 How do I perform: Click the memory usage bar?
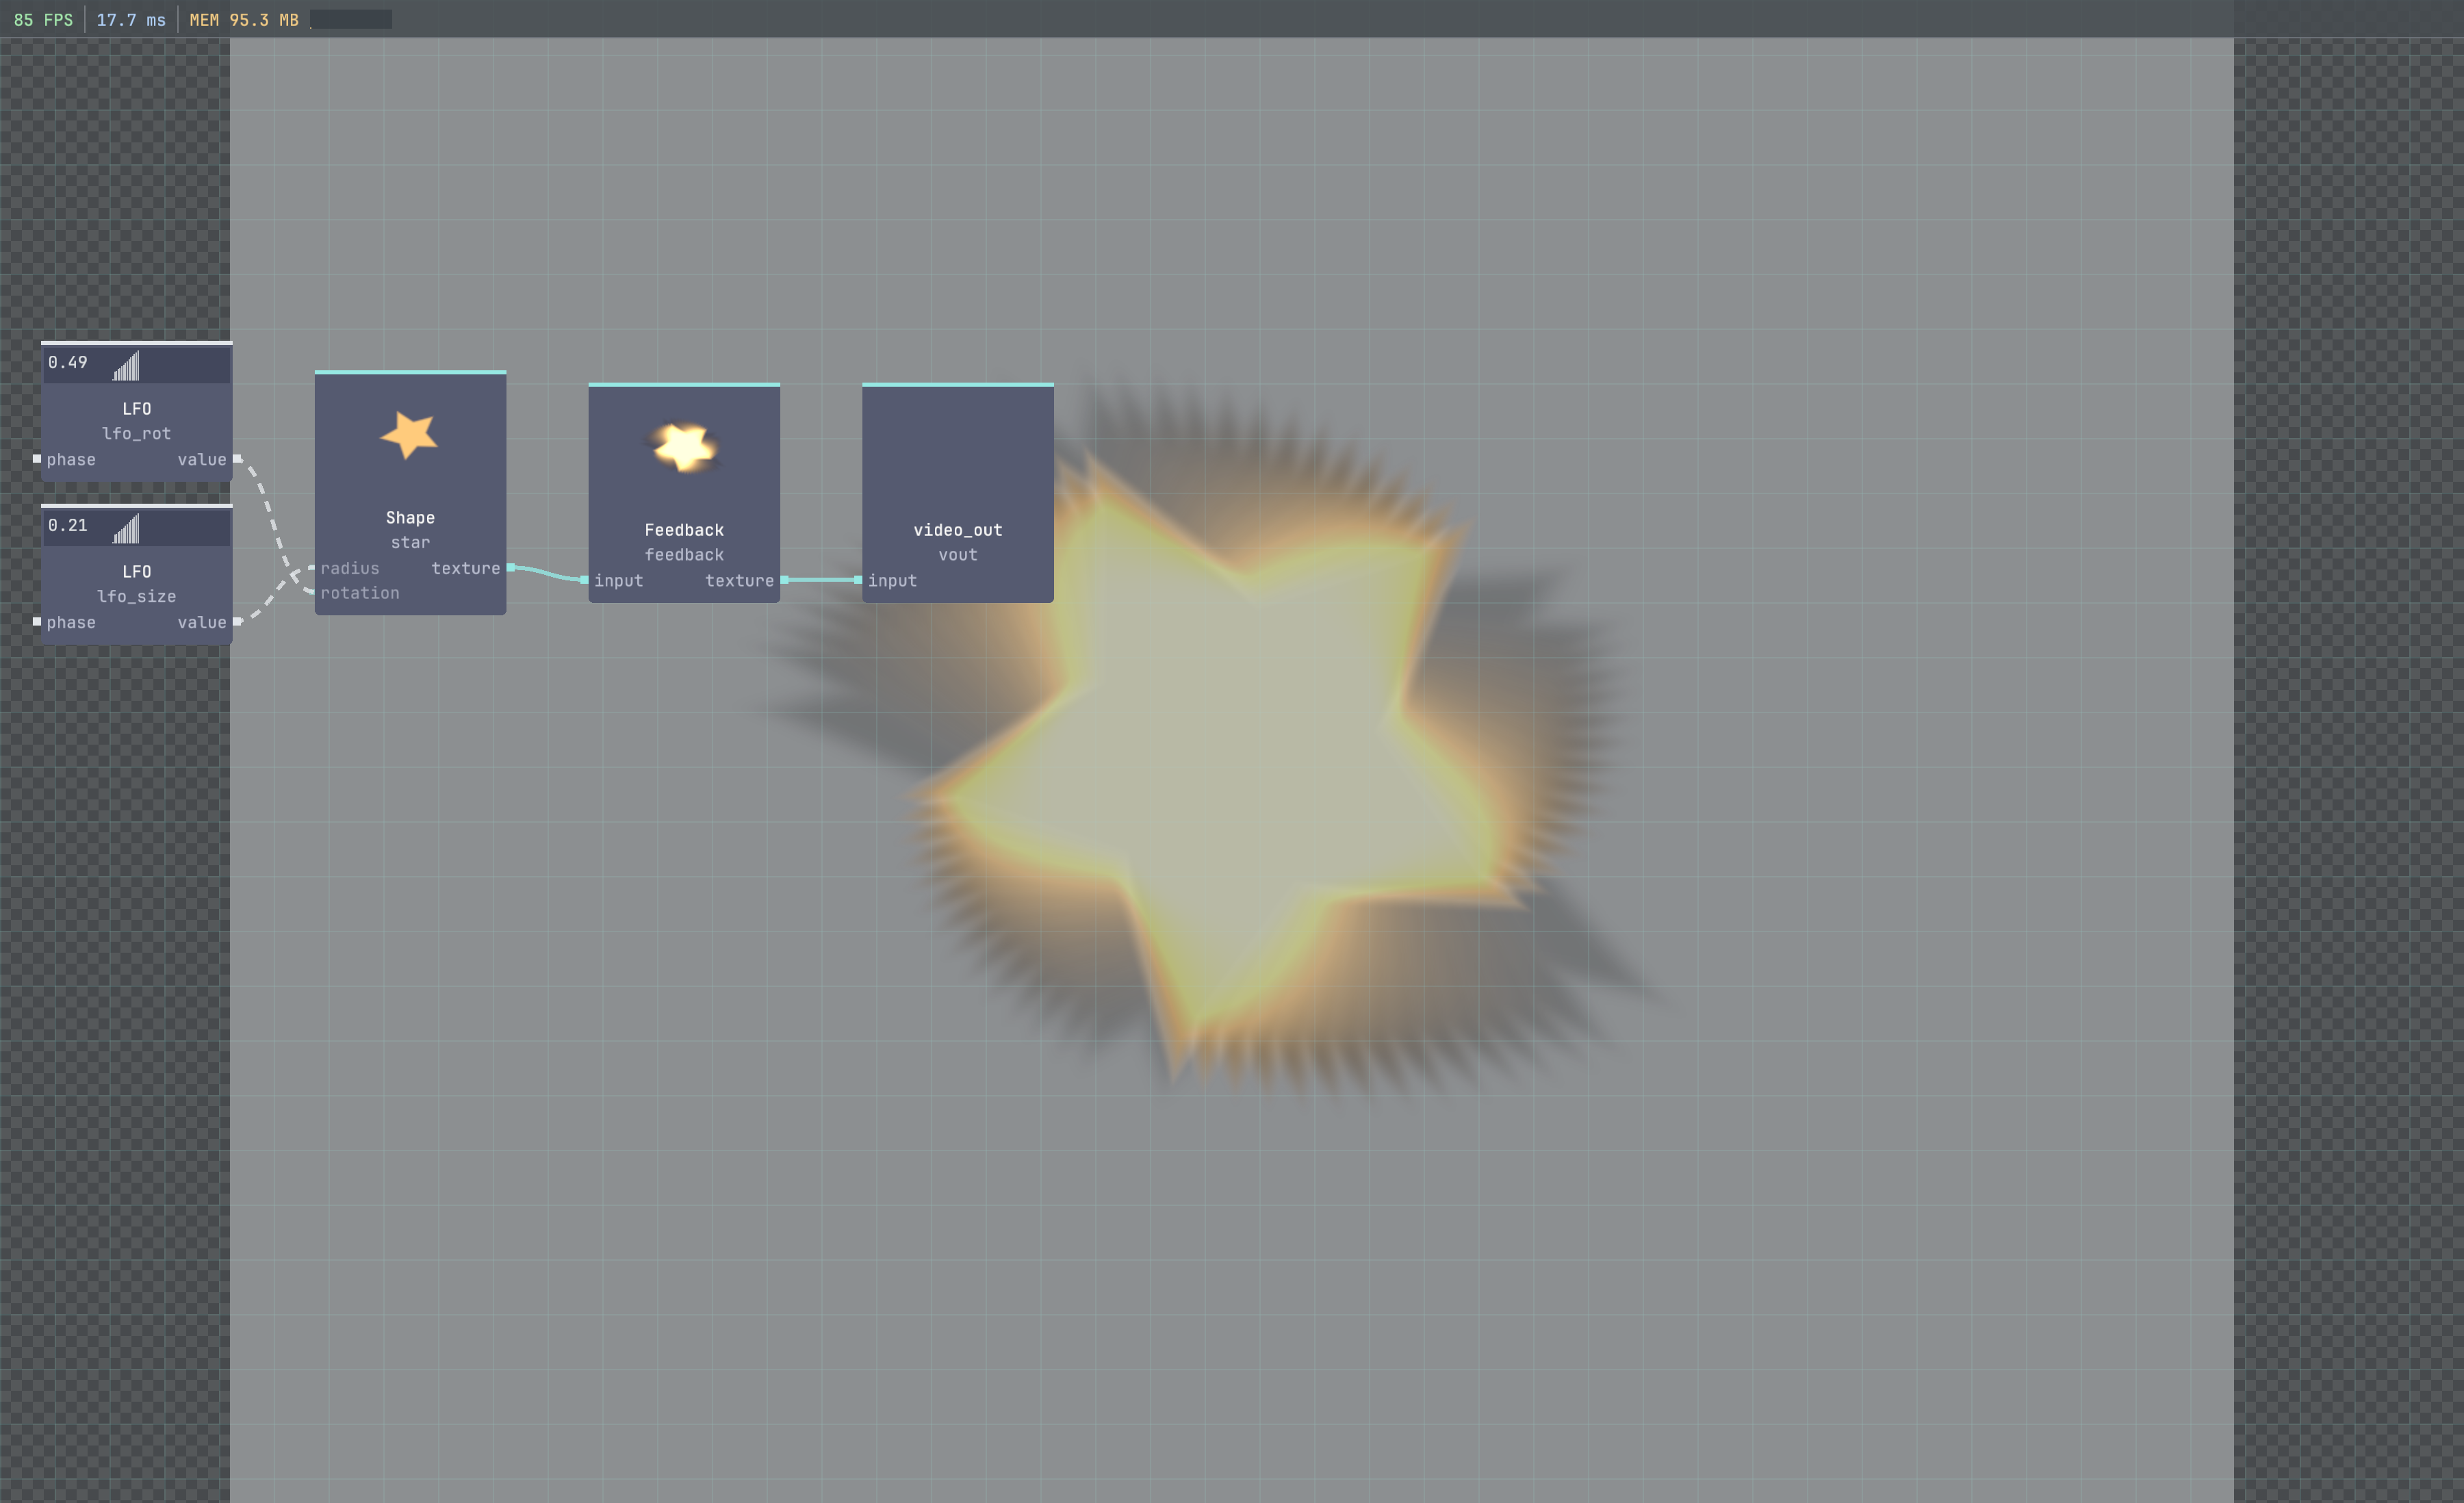[x=351, y=19]
